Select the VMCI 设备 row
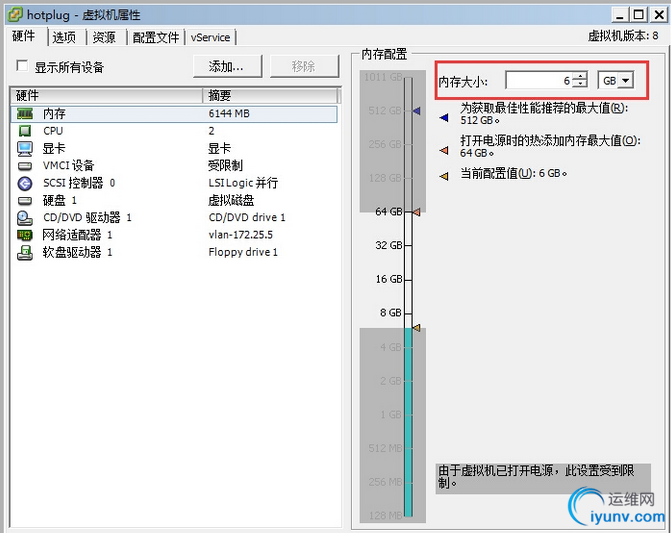This screenshot has width=671, height=533. pos(174,166)
